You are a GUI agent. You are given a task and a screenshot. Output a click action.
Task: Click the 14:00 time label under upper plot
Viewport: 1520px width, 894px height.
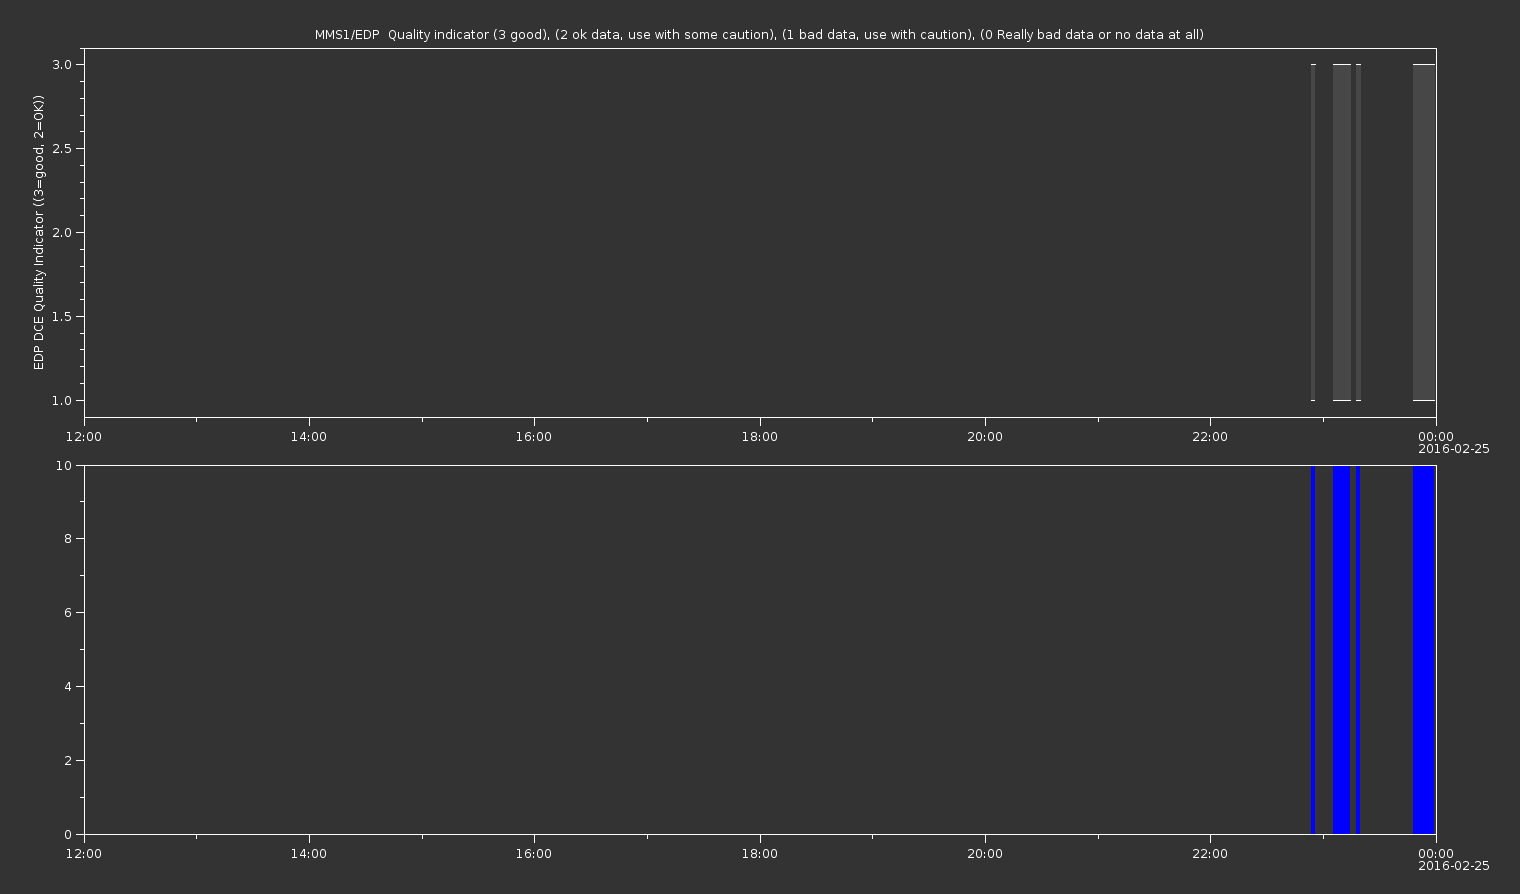pos(309,436)
